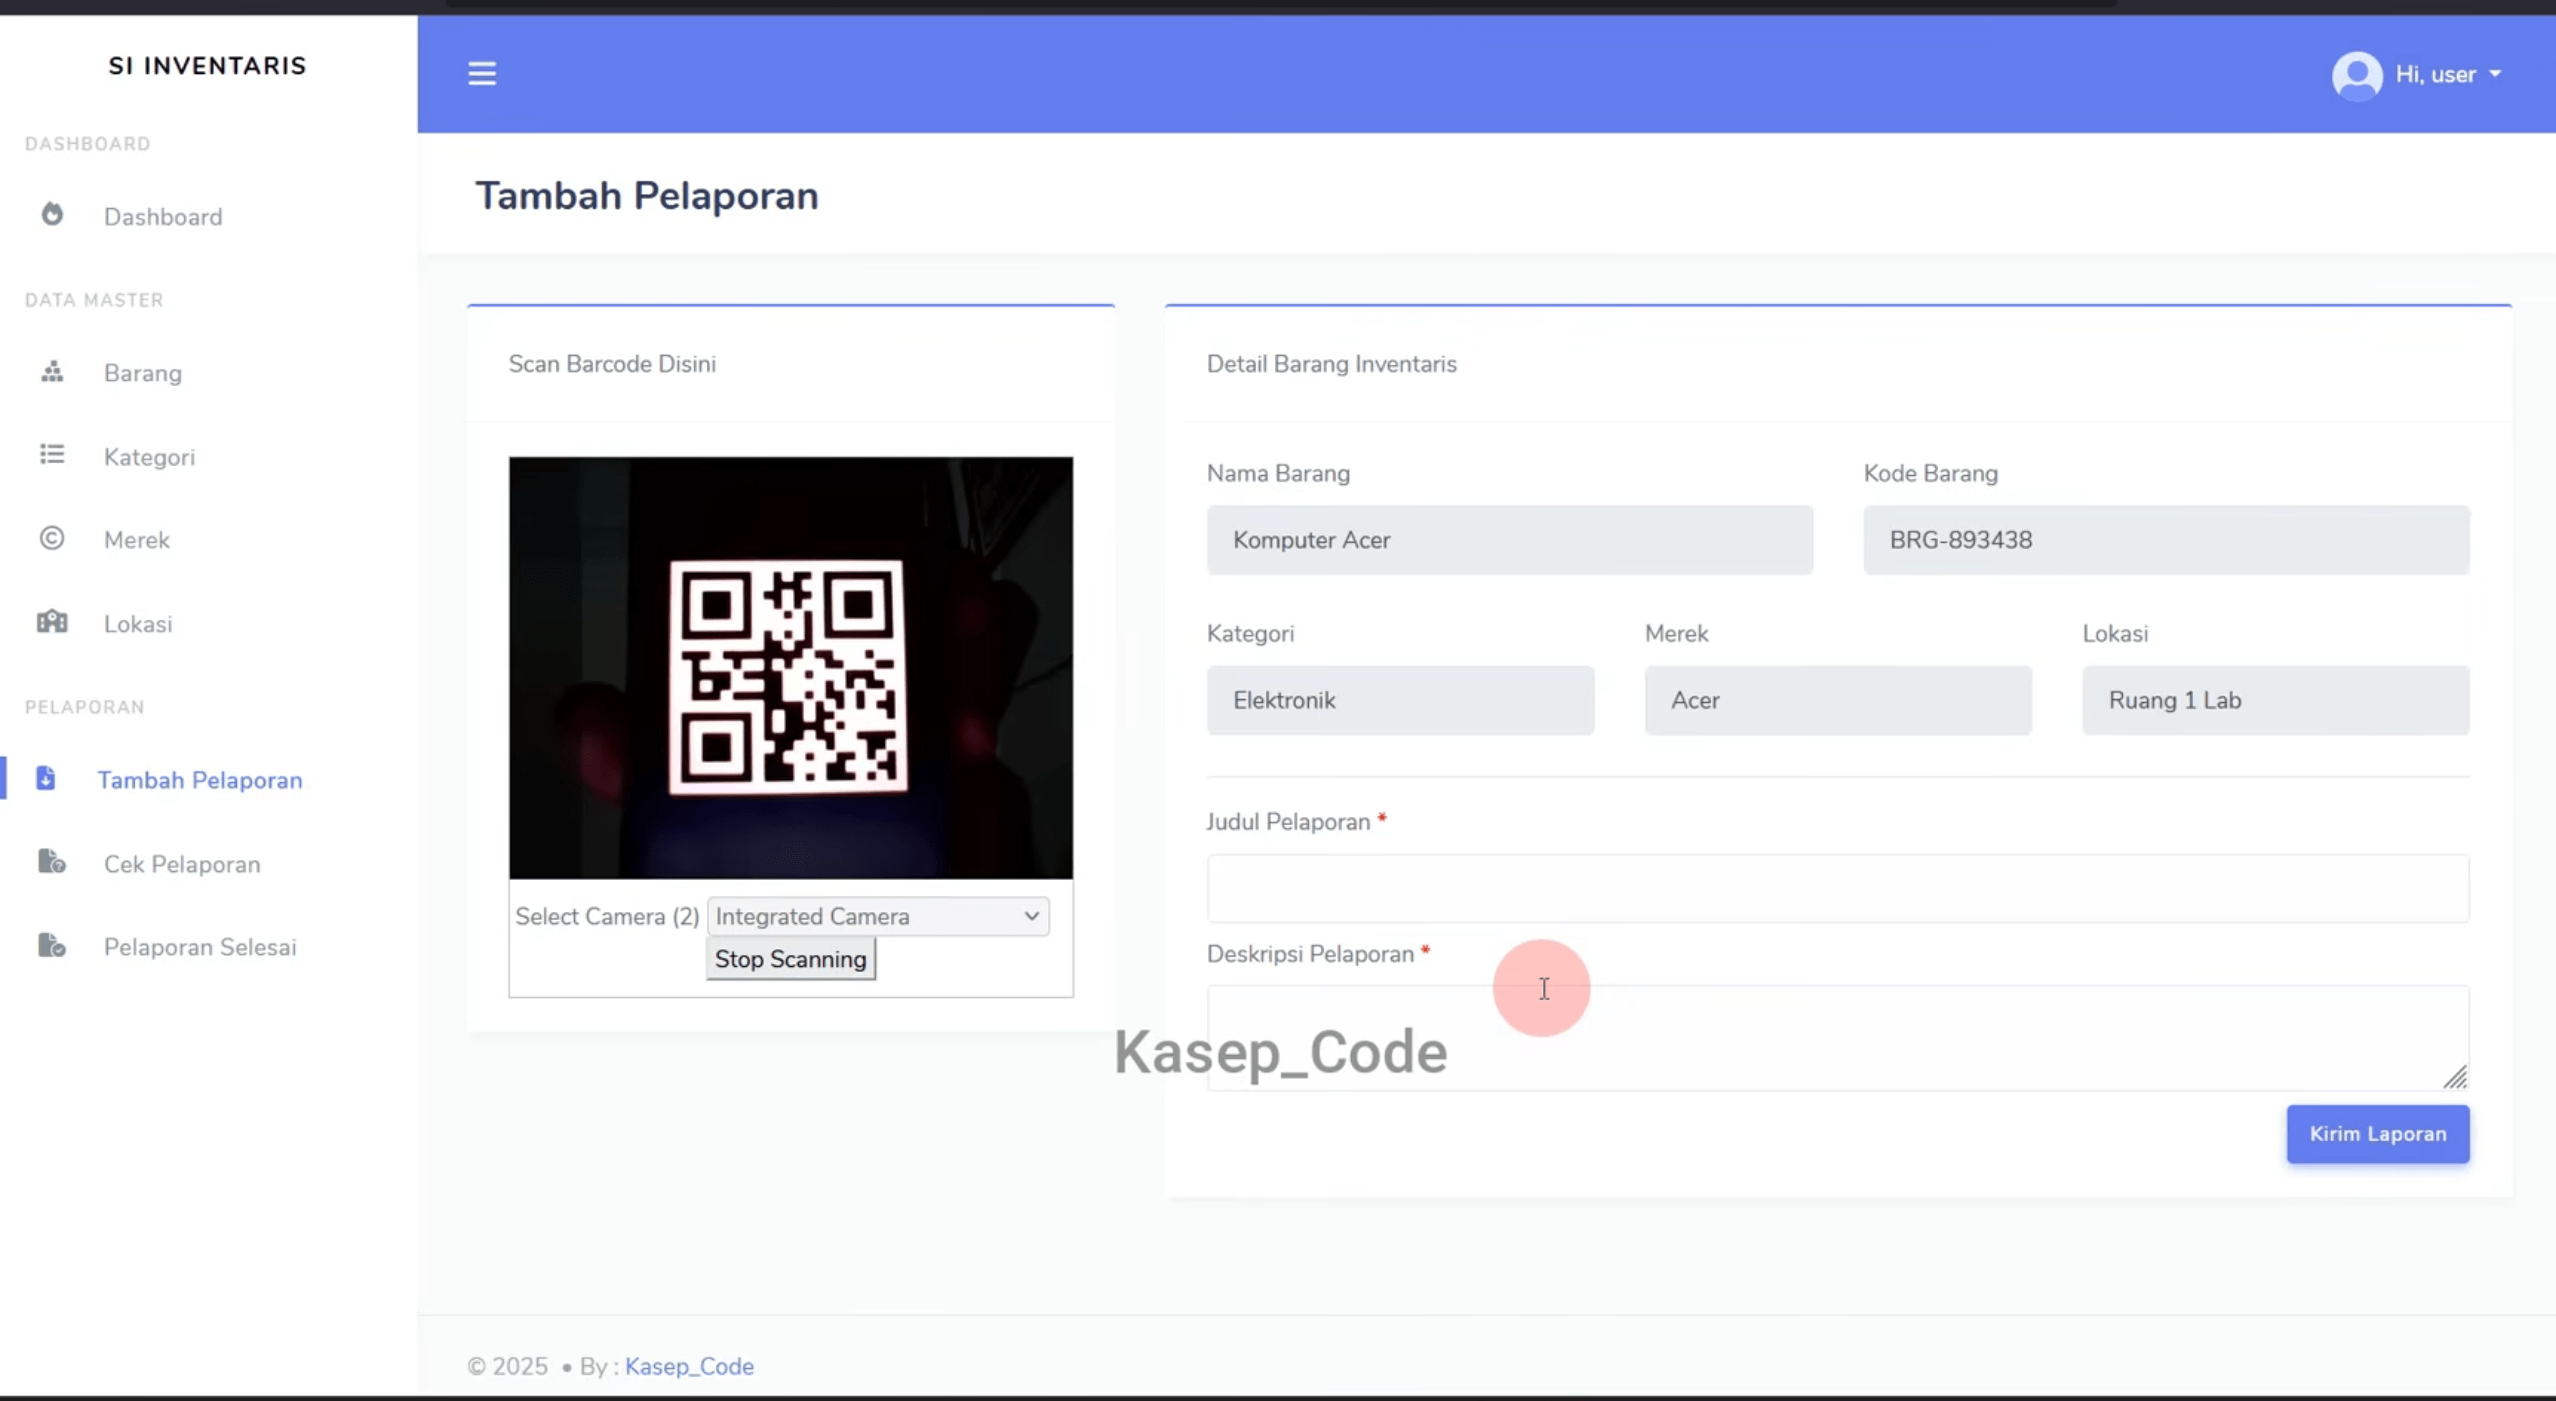Click the Tambah Pelaporan file icon

[x=45, y=778]
